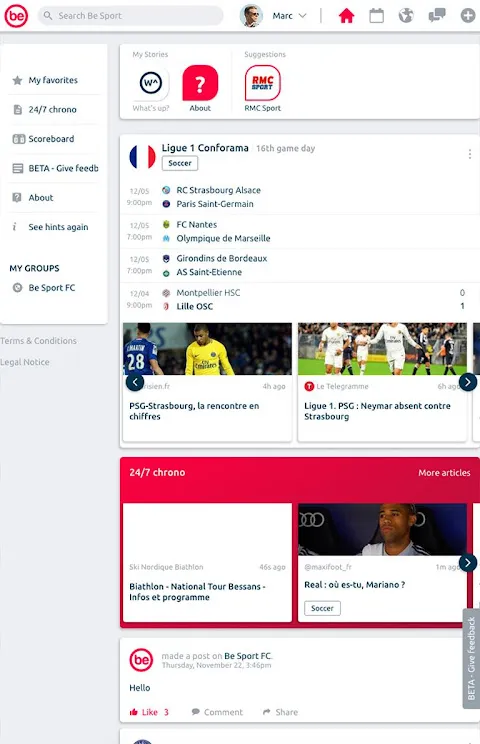Click the Soccer tag under Ligue 1 Conforama
This screenshot has width=480, height=744.
tap(180, 163)
